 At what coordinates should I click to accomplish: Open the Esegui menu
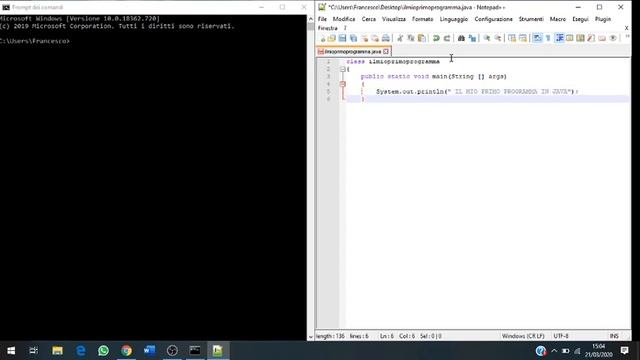(580, 19)
